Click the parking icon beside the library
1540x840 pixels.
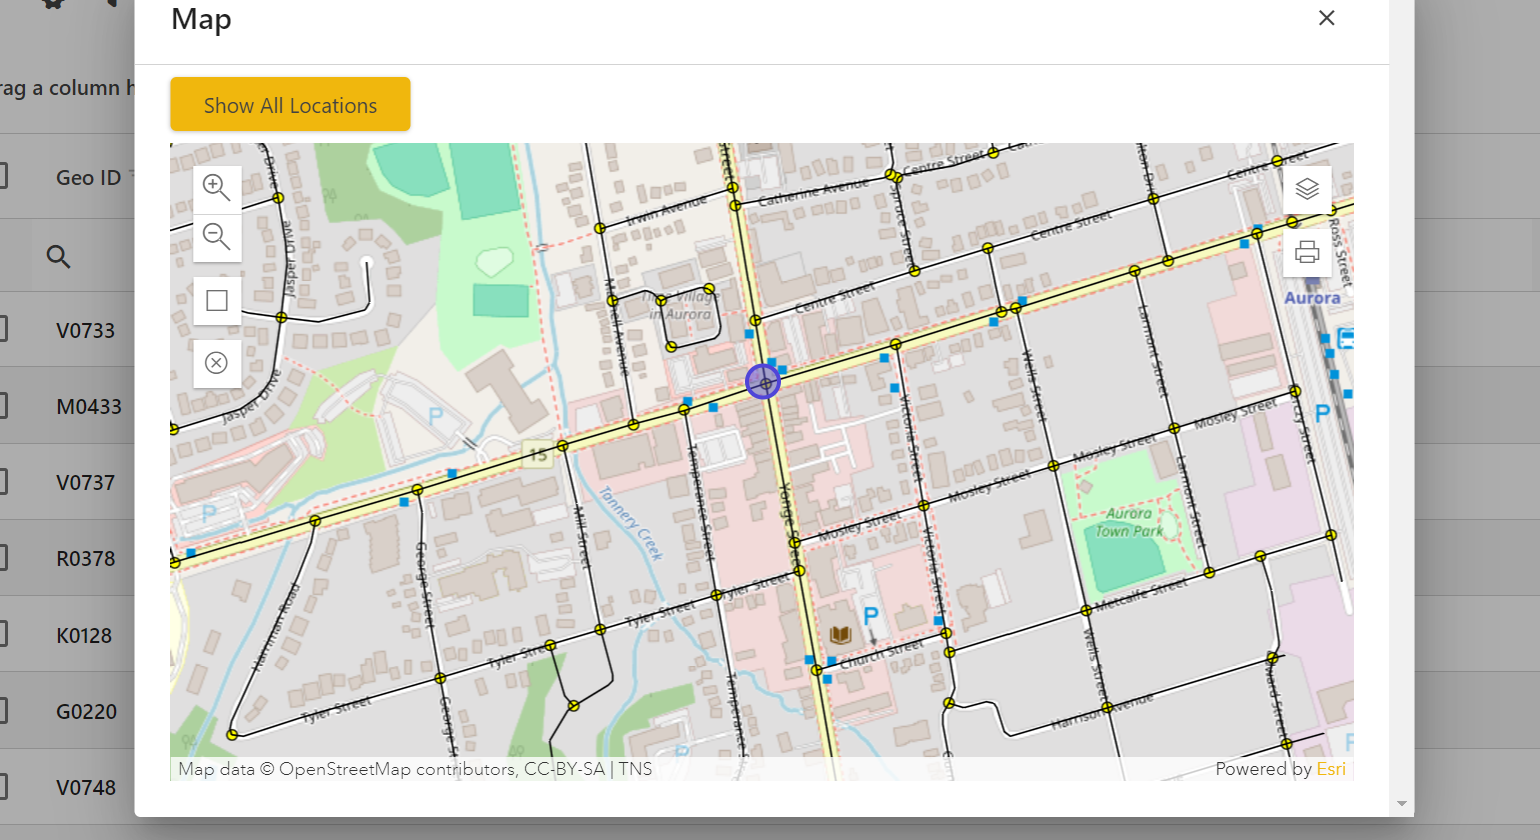pos(871,617)
